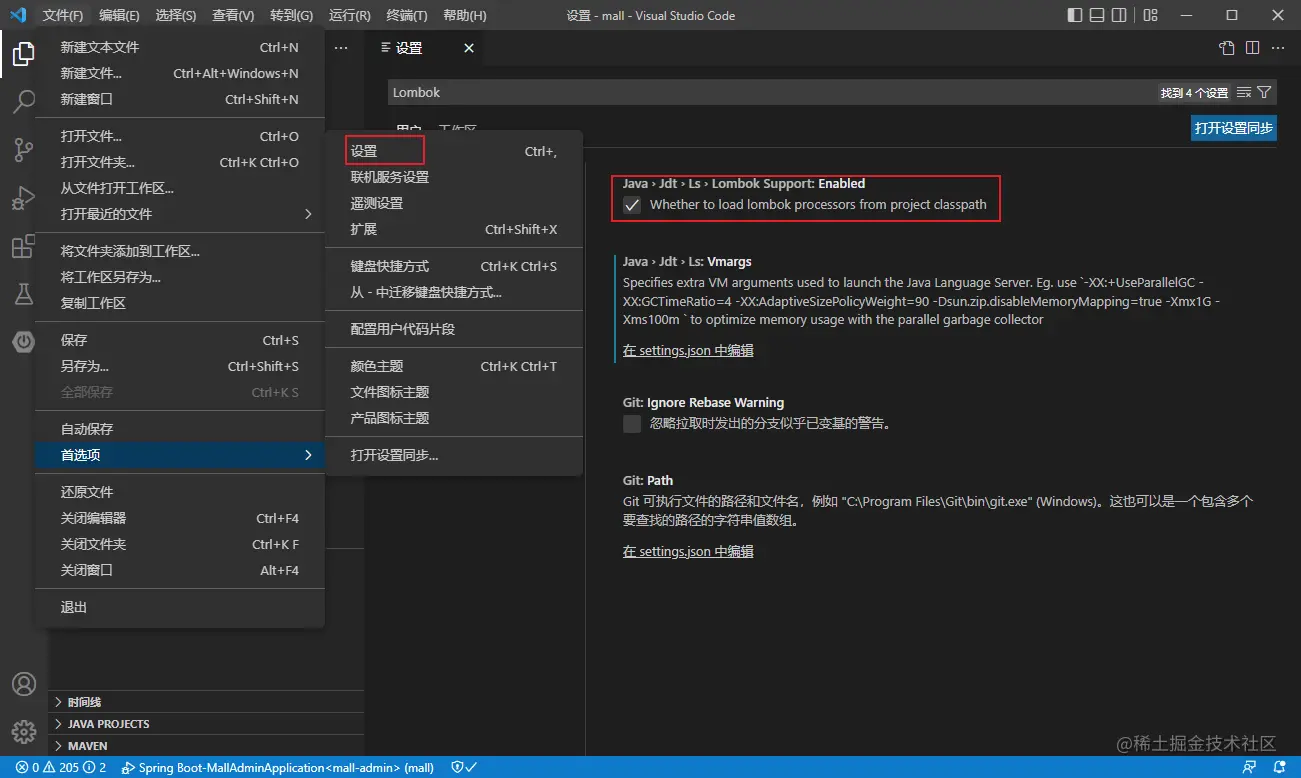Open the 选择(S) menu

(176, 15)
